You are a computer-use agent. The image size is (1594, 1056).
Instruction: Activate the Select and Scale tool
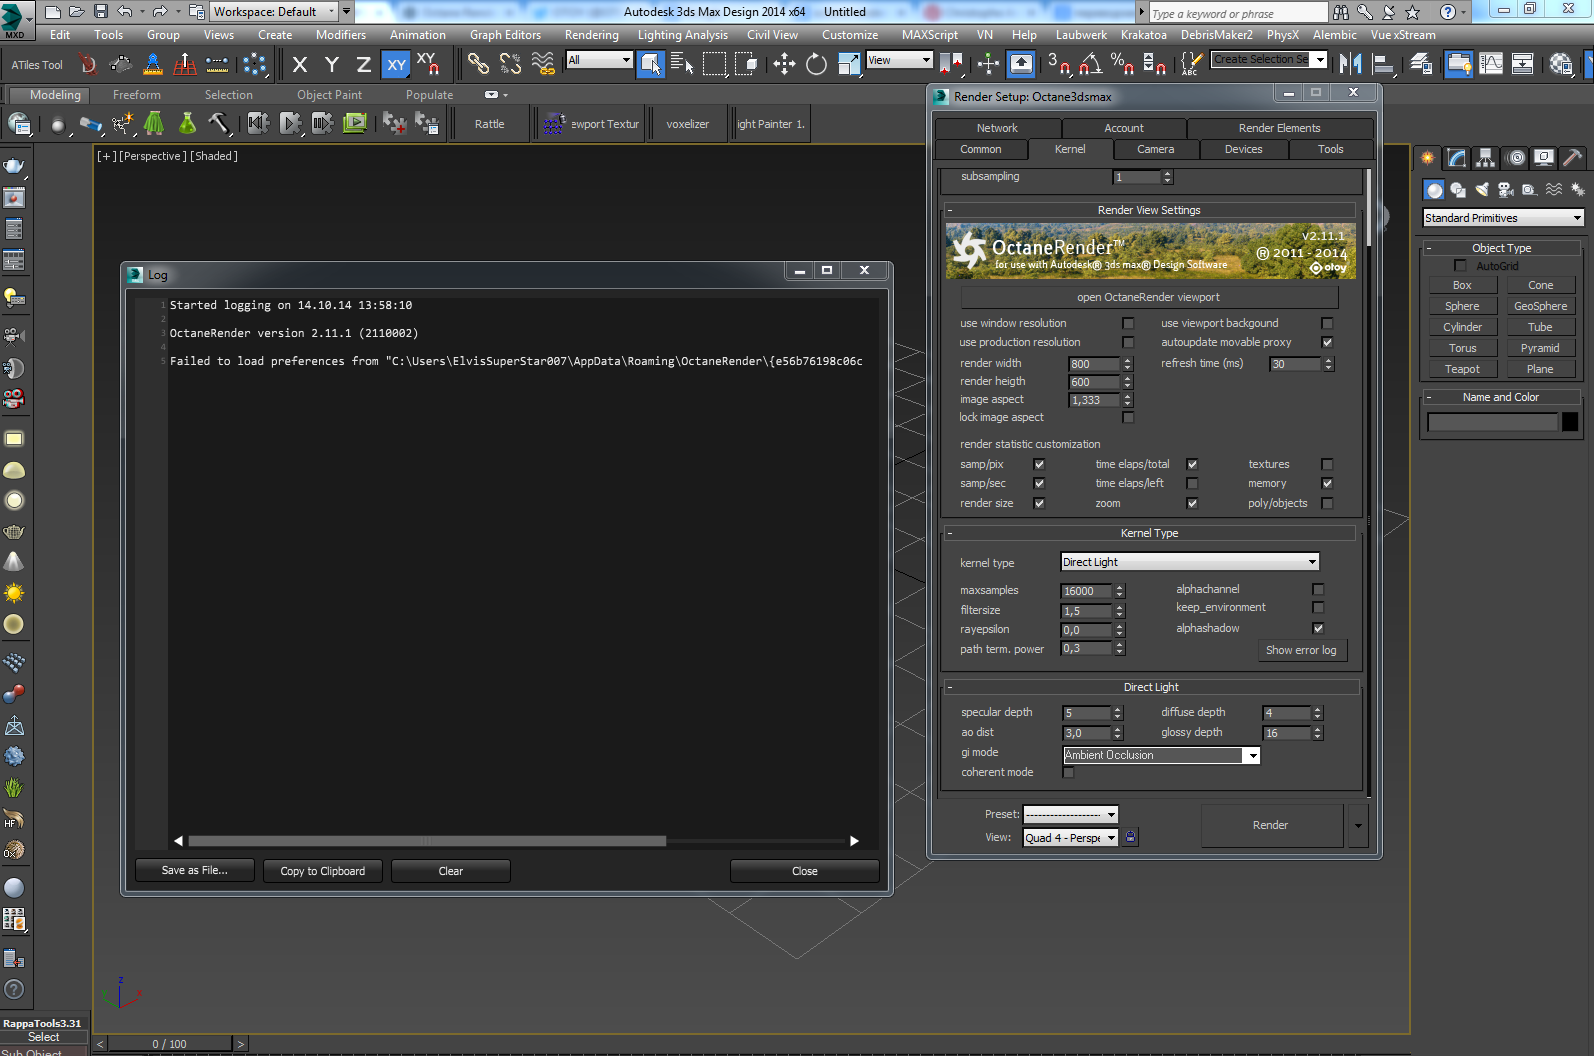click(x=849, y=65)
